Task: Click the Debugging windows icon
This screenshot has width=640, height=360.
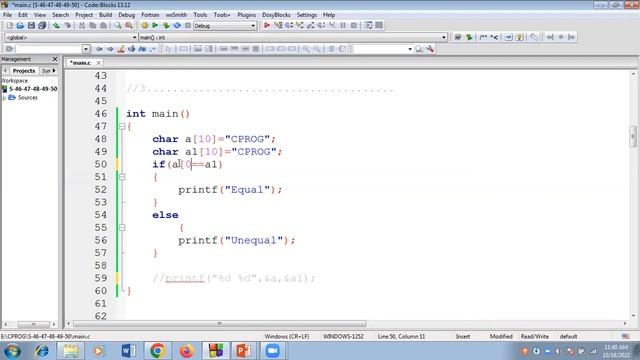Action: tap(368, 25)
